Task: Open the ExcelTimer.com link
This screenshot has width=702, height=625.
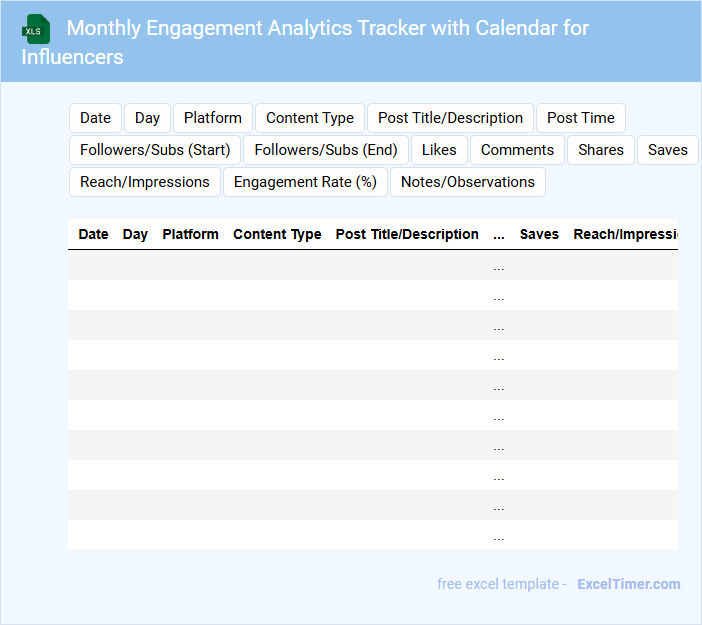Action: [x=628, y=584]
